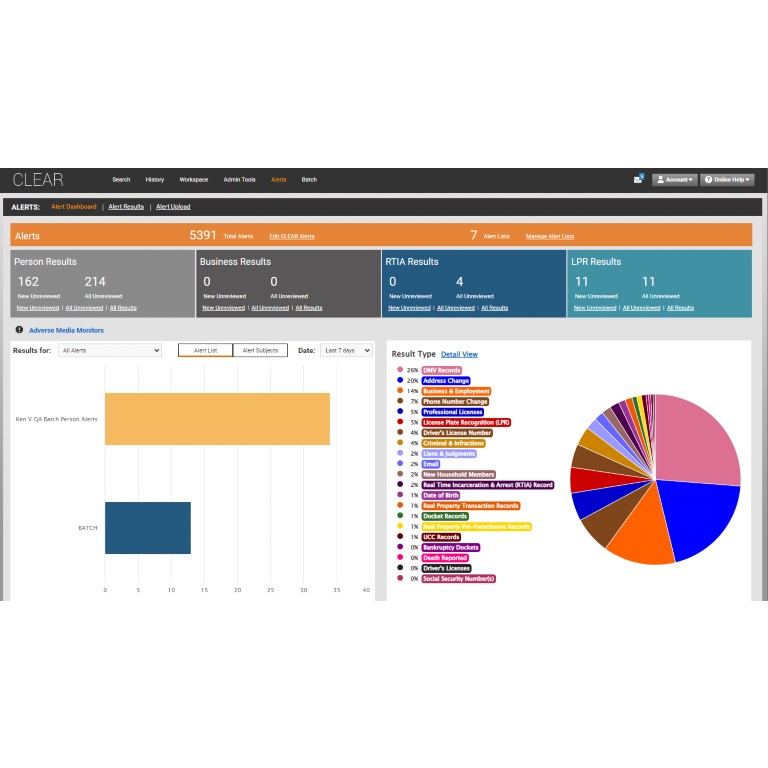Click the Business & Employment legend color dot
The height and width of the screenshot is (768, 768).
400,391
